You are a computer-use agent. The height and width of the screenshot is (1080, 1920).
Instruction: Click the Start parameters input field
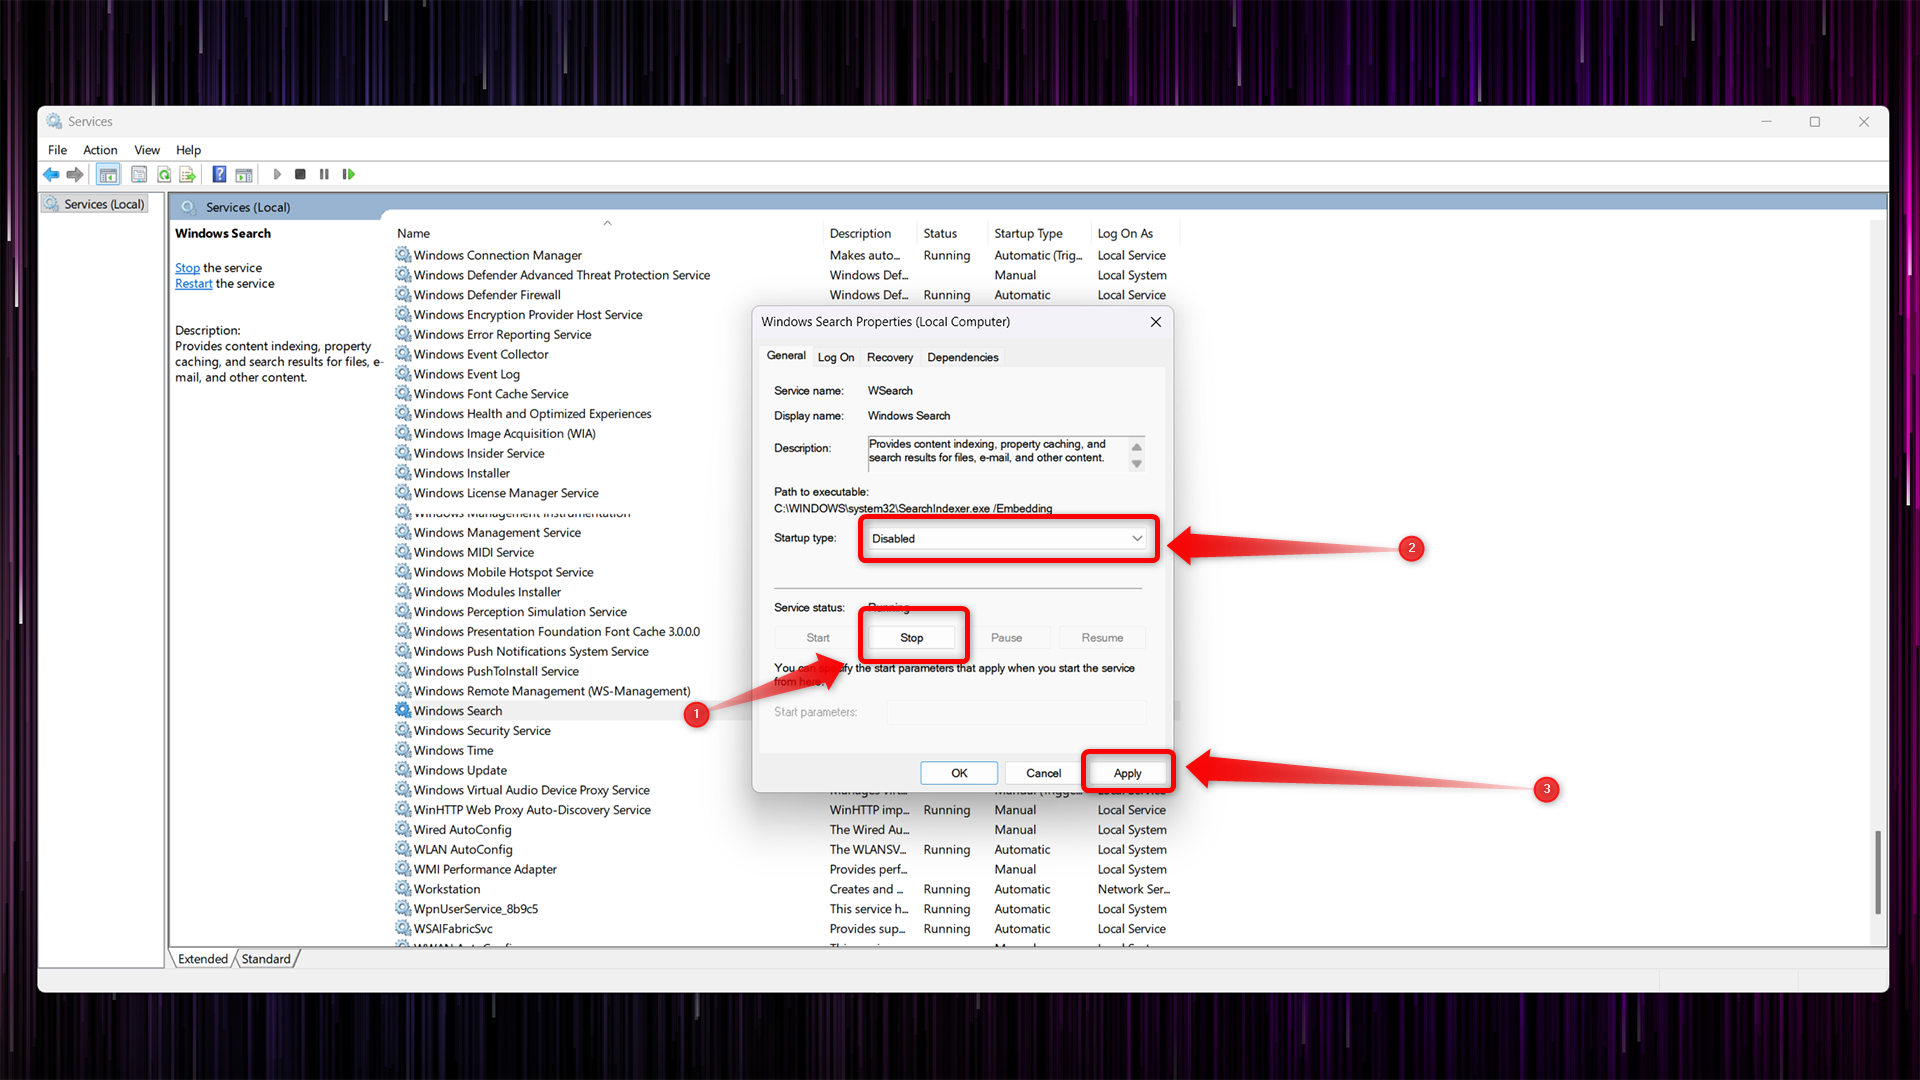coord(1016,712)
